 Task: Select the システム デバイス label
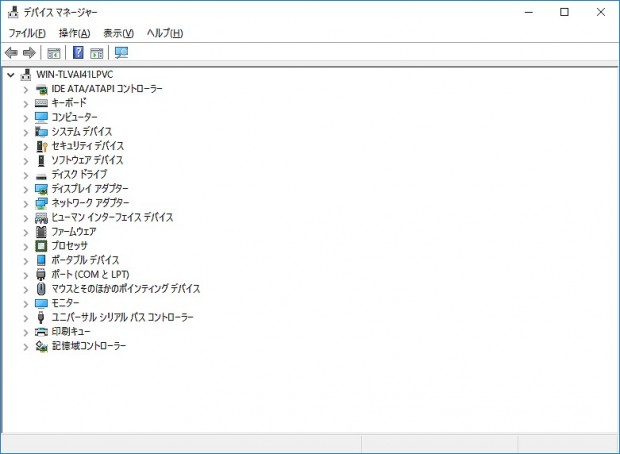pyautogui.click(x=82, y=131)
